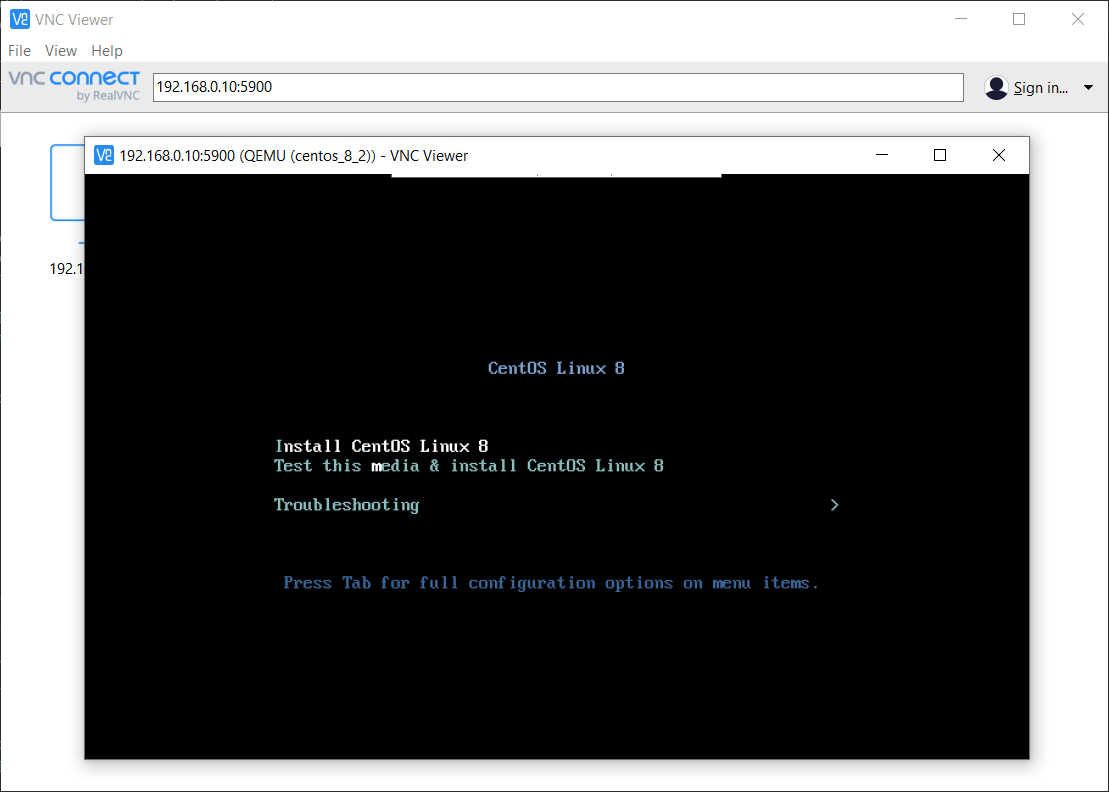The width and height of the screenshot is (1109, 792).
Task: Minimize the main VNC Viewer window
Action: [960, 19]
